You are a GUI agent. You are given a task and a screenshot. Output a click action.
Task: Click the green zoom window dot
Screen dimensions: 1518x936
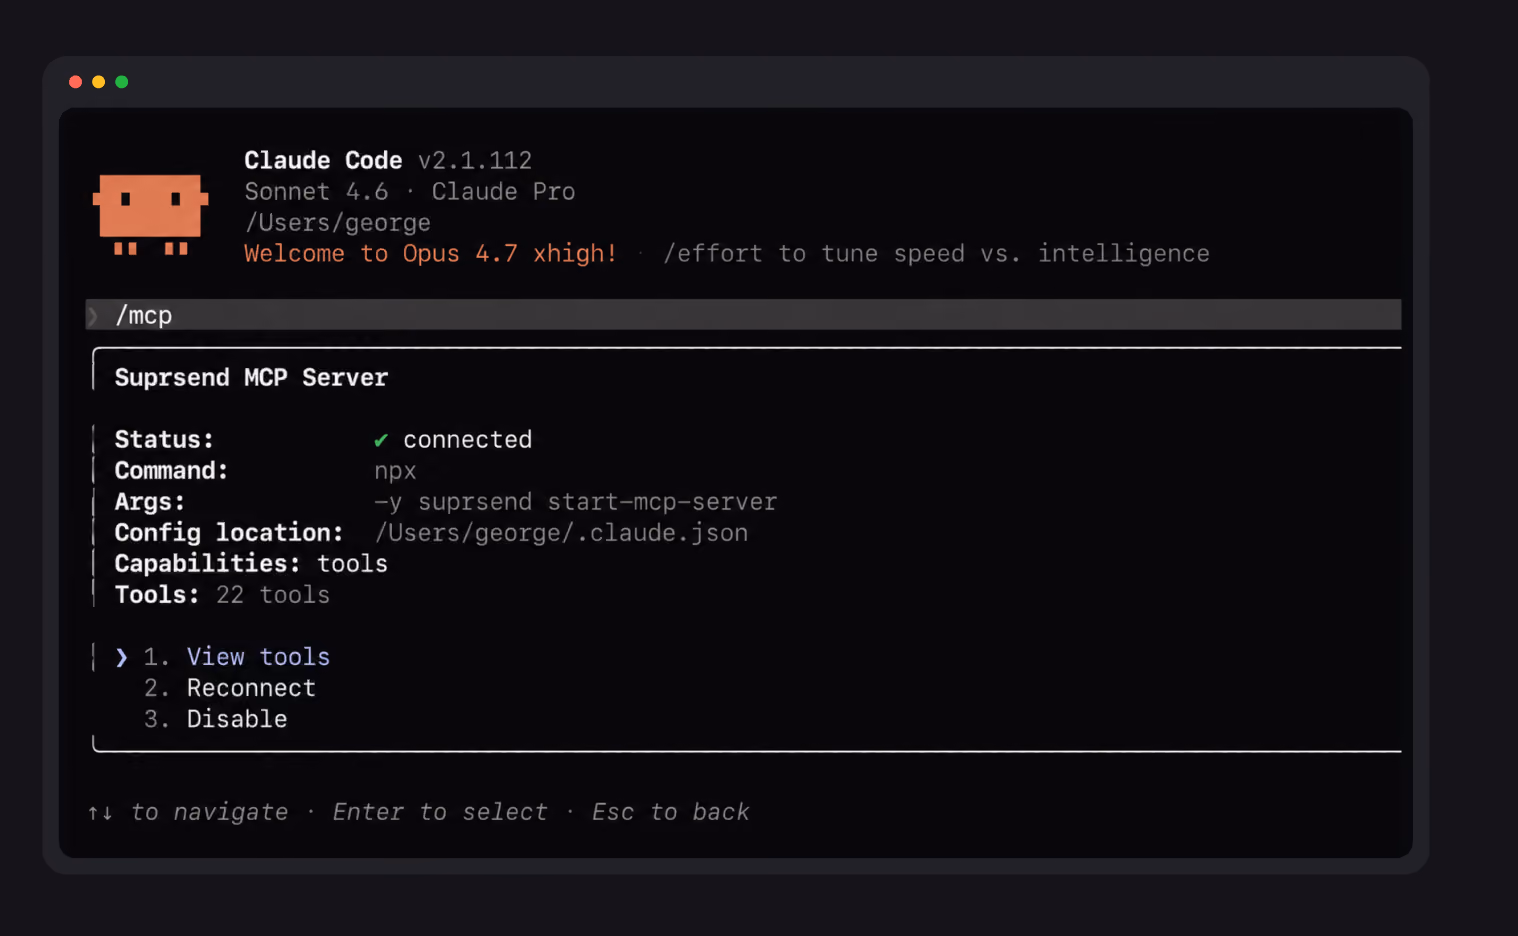point(121,82)
